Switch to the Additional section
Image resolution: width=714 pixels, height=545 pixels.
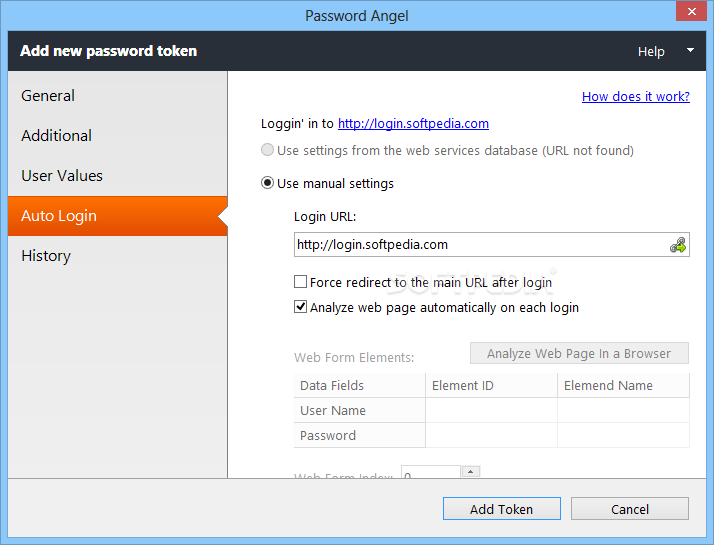pyautogui.click(x=117, y=136)
